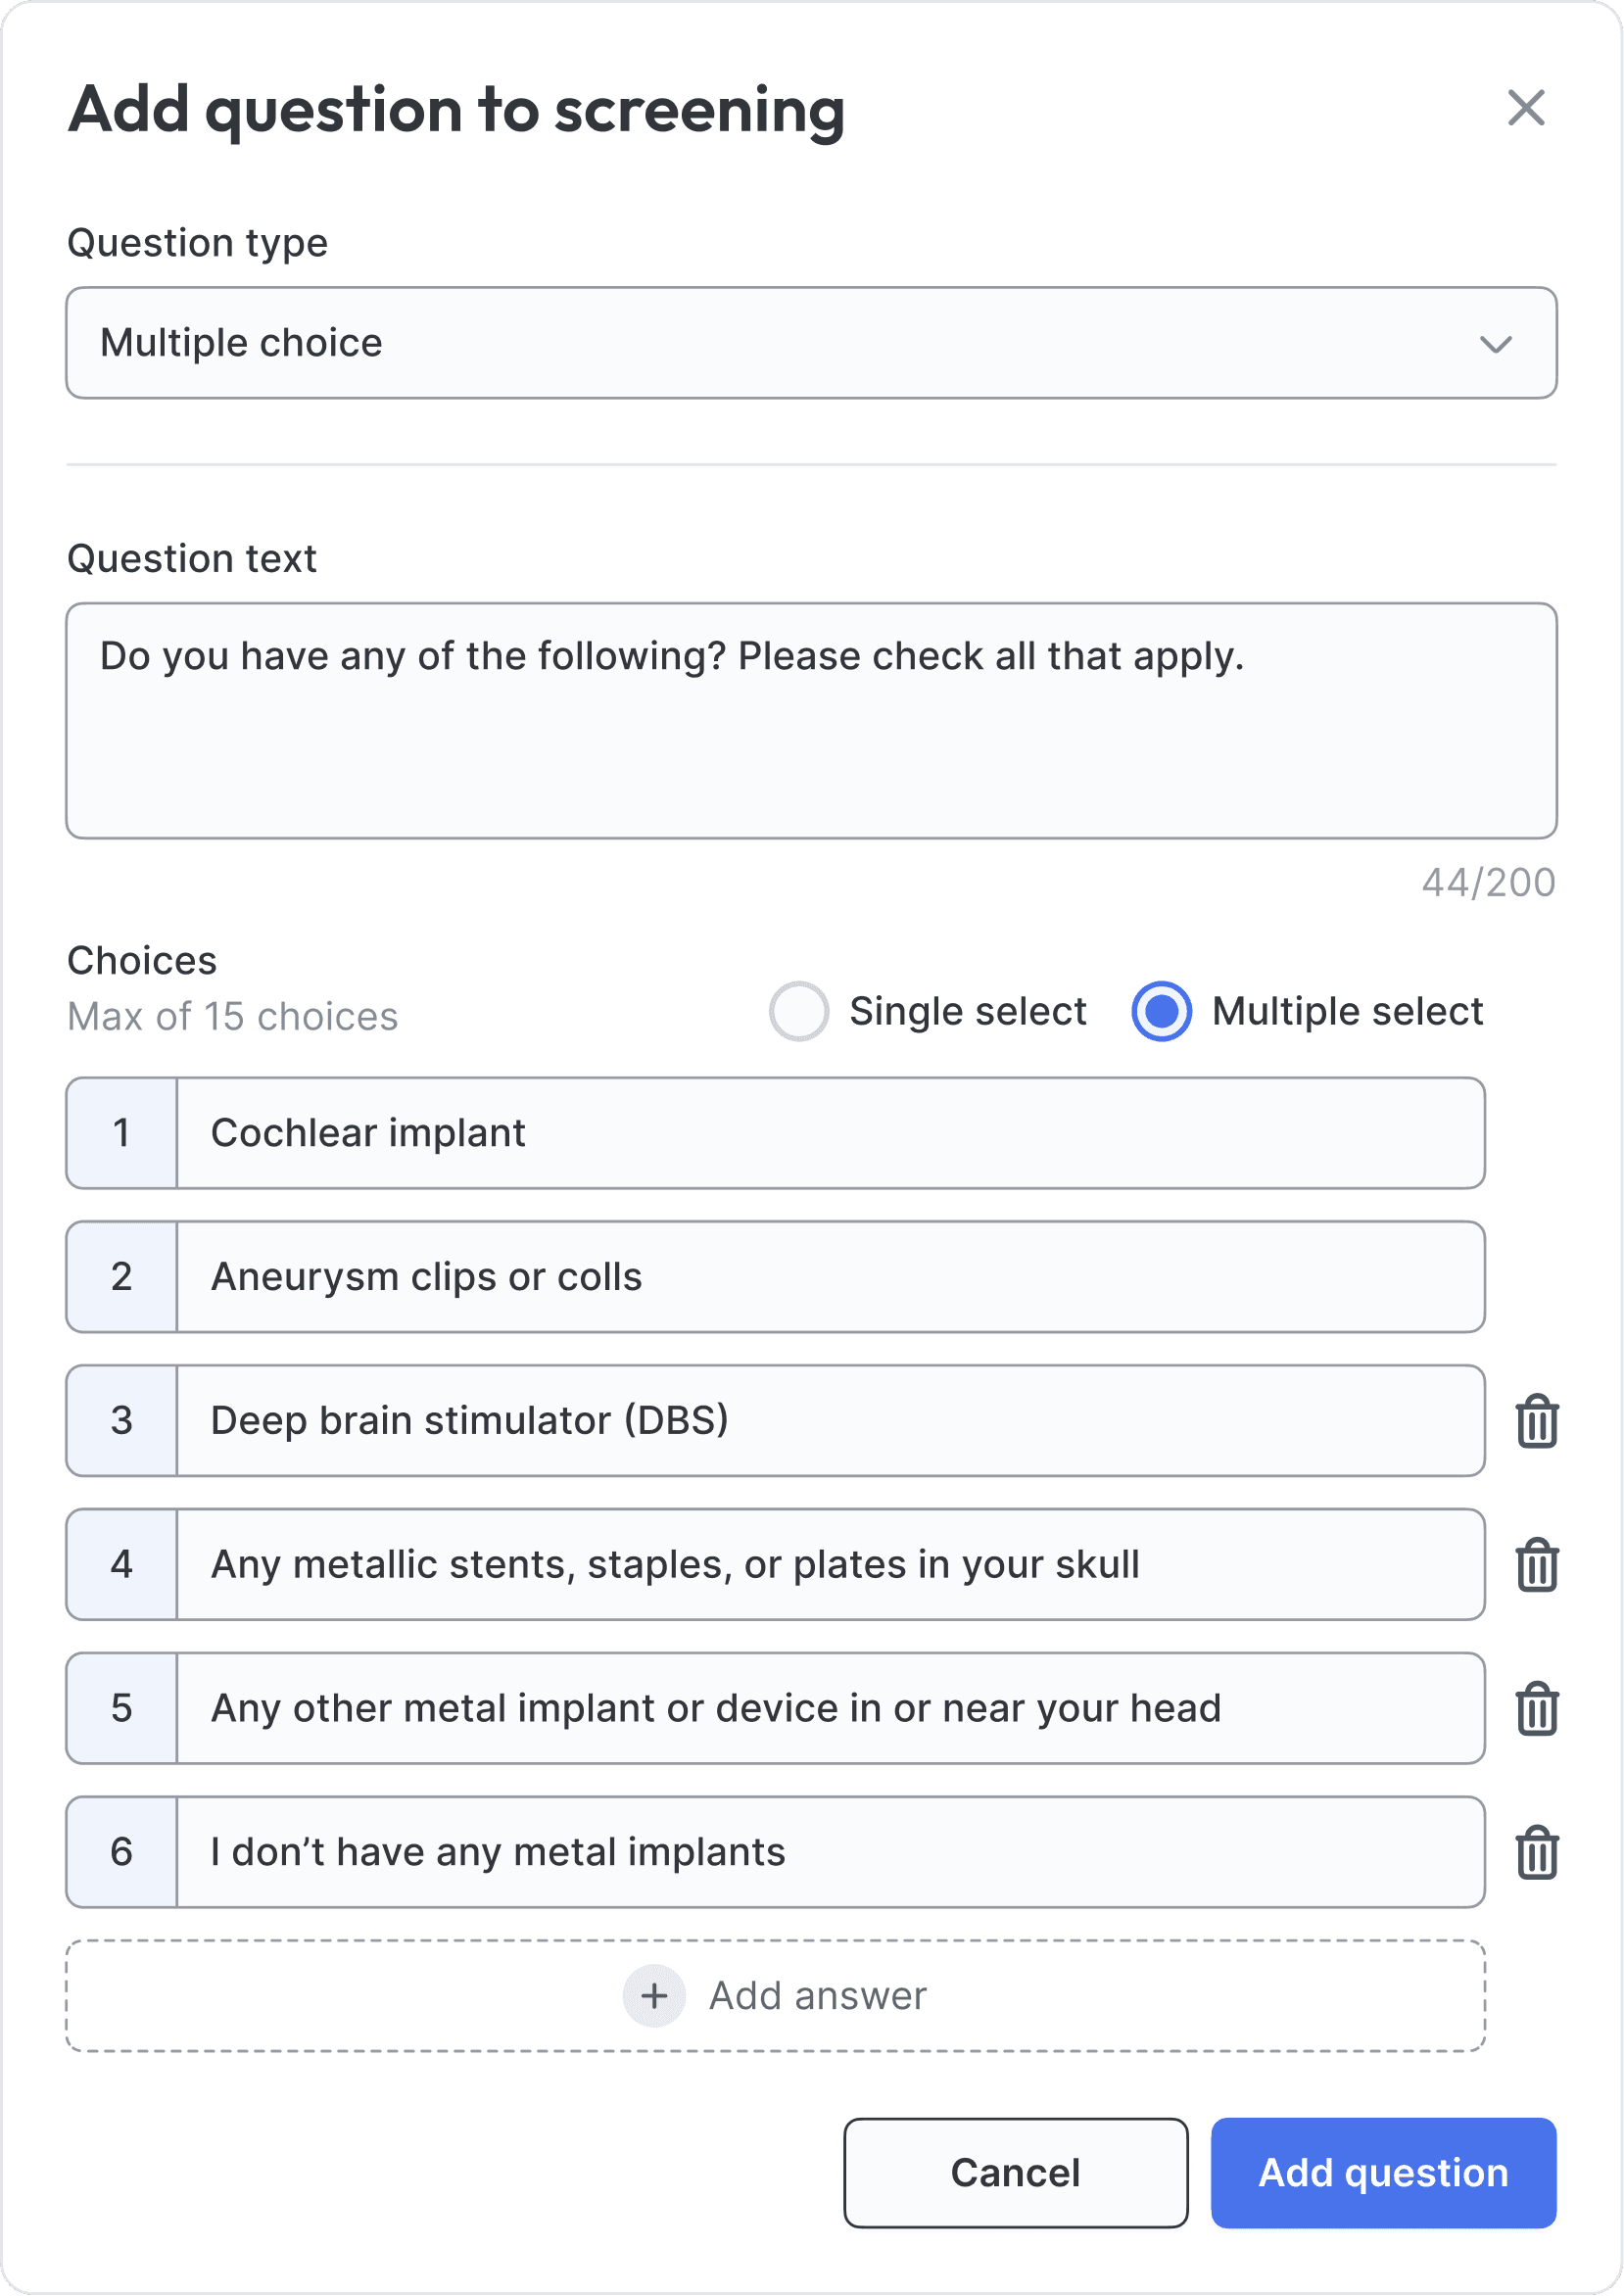Focus the Deep brain stimulator (DBS) field
The image size is (1624, 2296).
pos(830,1421)
